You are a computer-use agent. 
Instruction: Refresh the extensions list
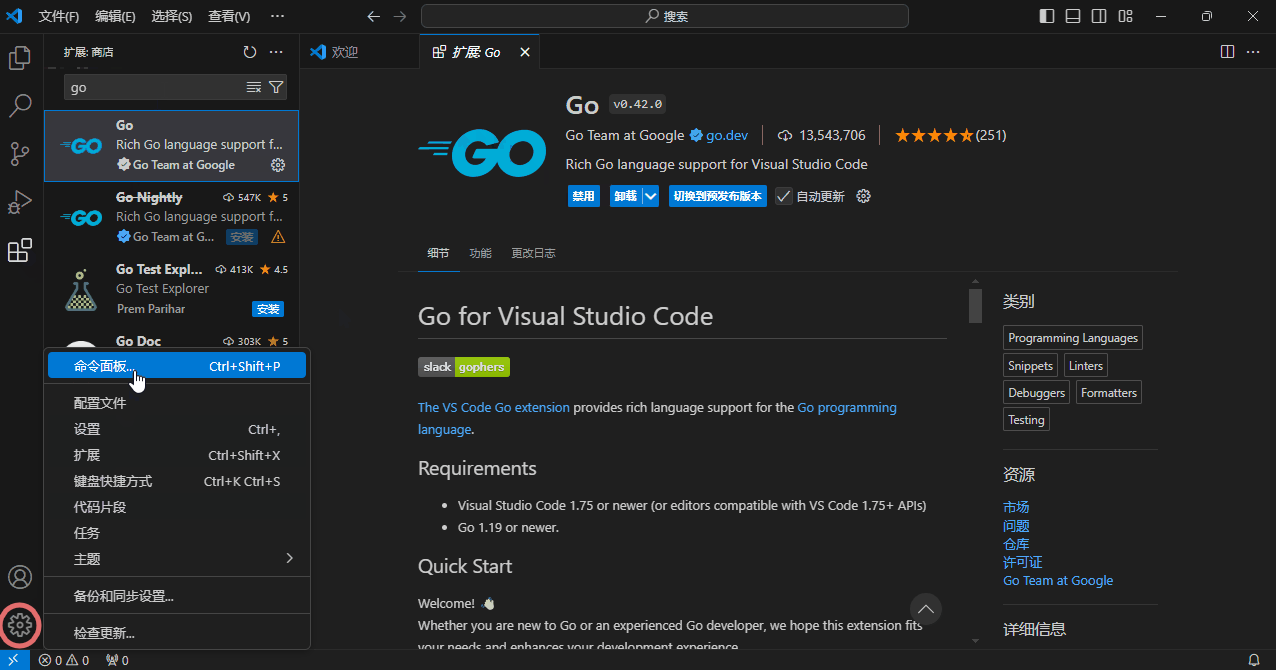[250, 51]
